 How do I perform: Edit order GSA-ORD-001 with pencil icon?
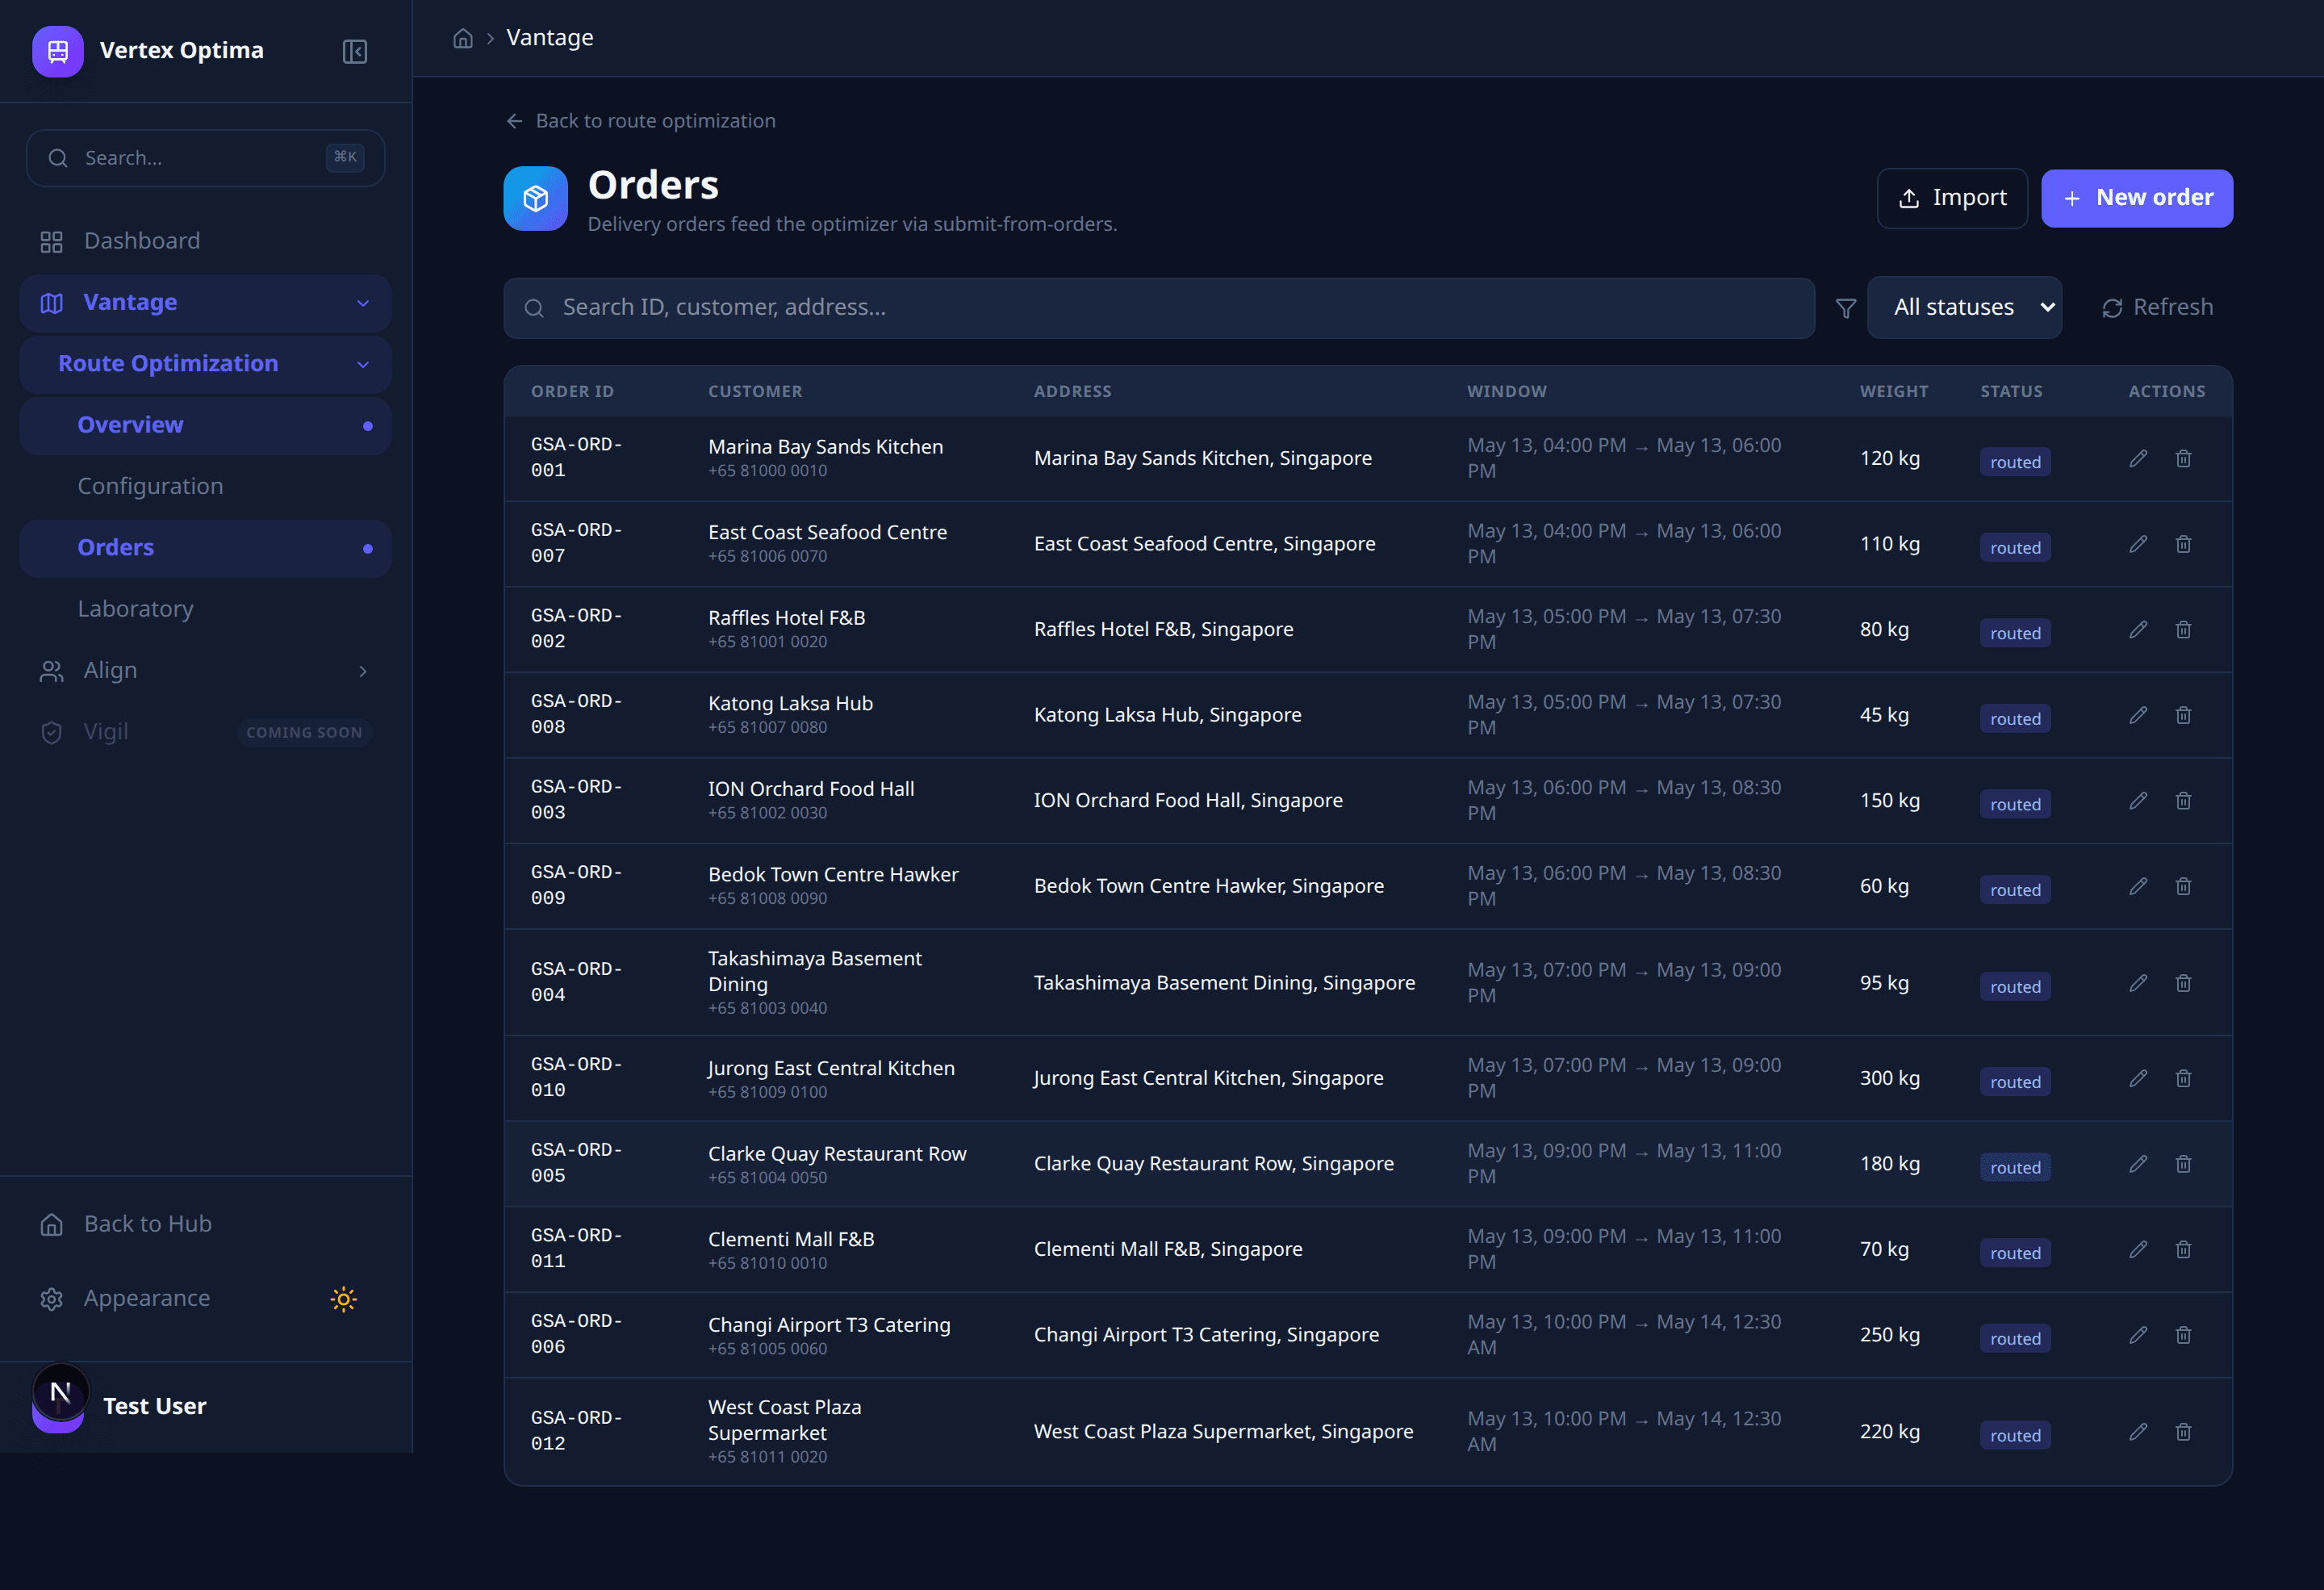[x=2138, y=458]
